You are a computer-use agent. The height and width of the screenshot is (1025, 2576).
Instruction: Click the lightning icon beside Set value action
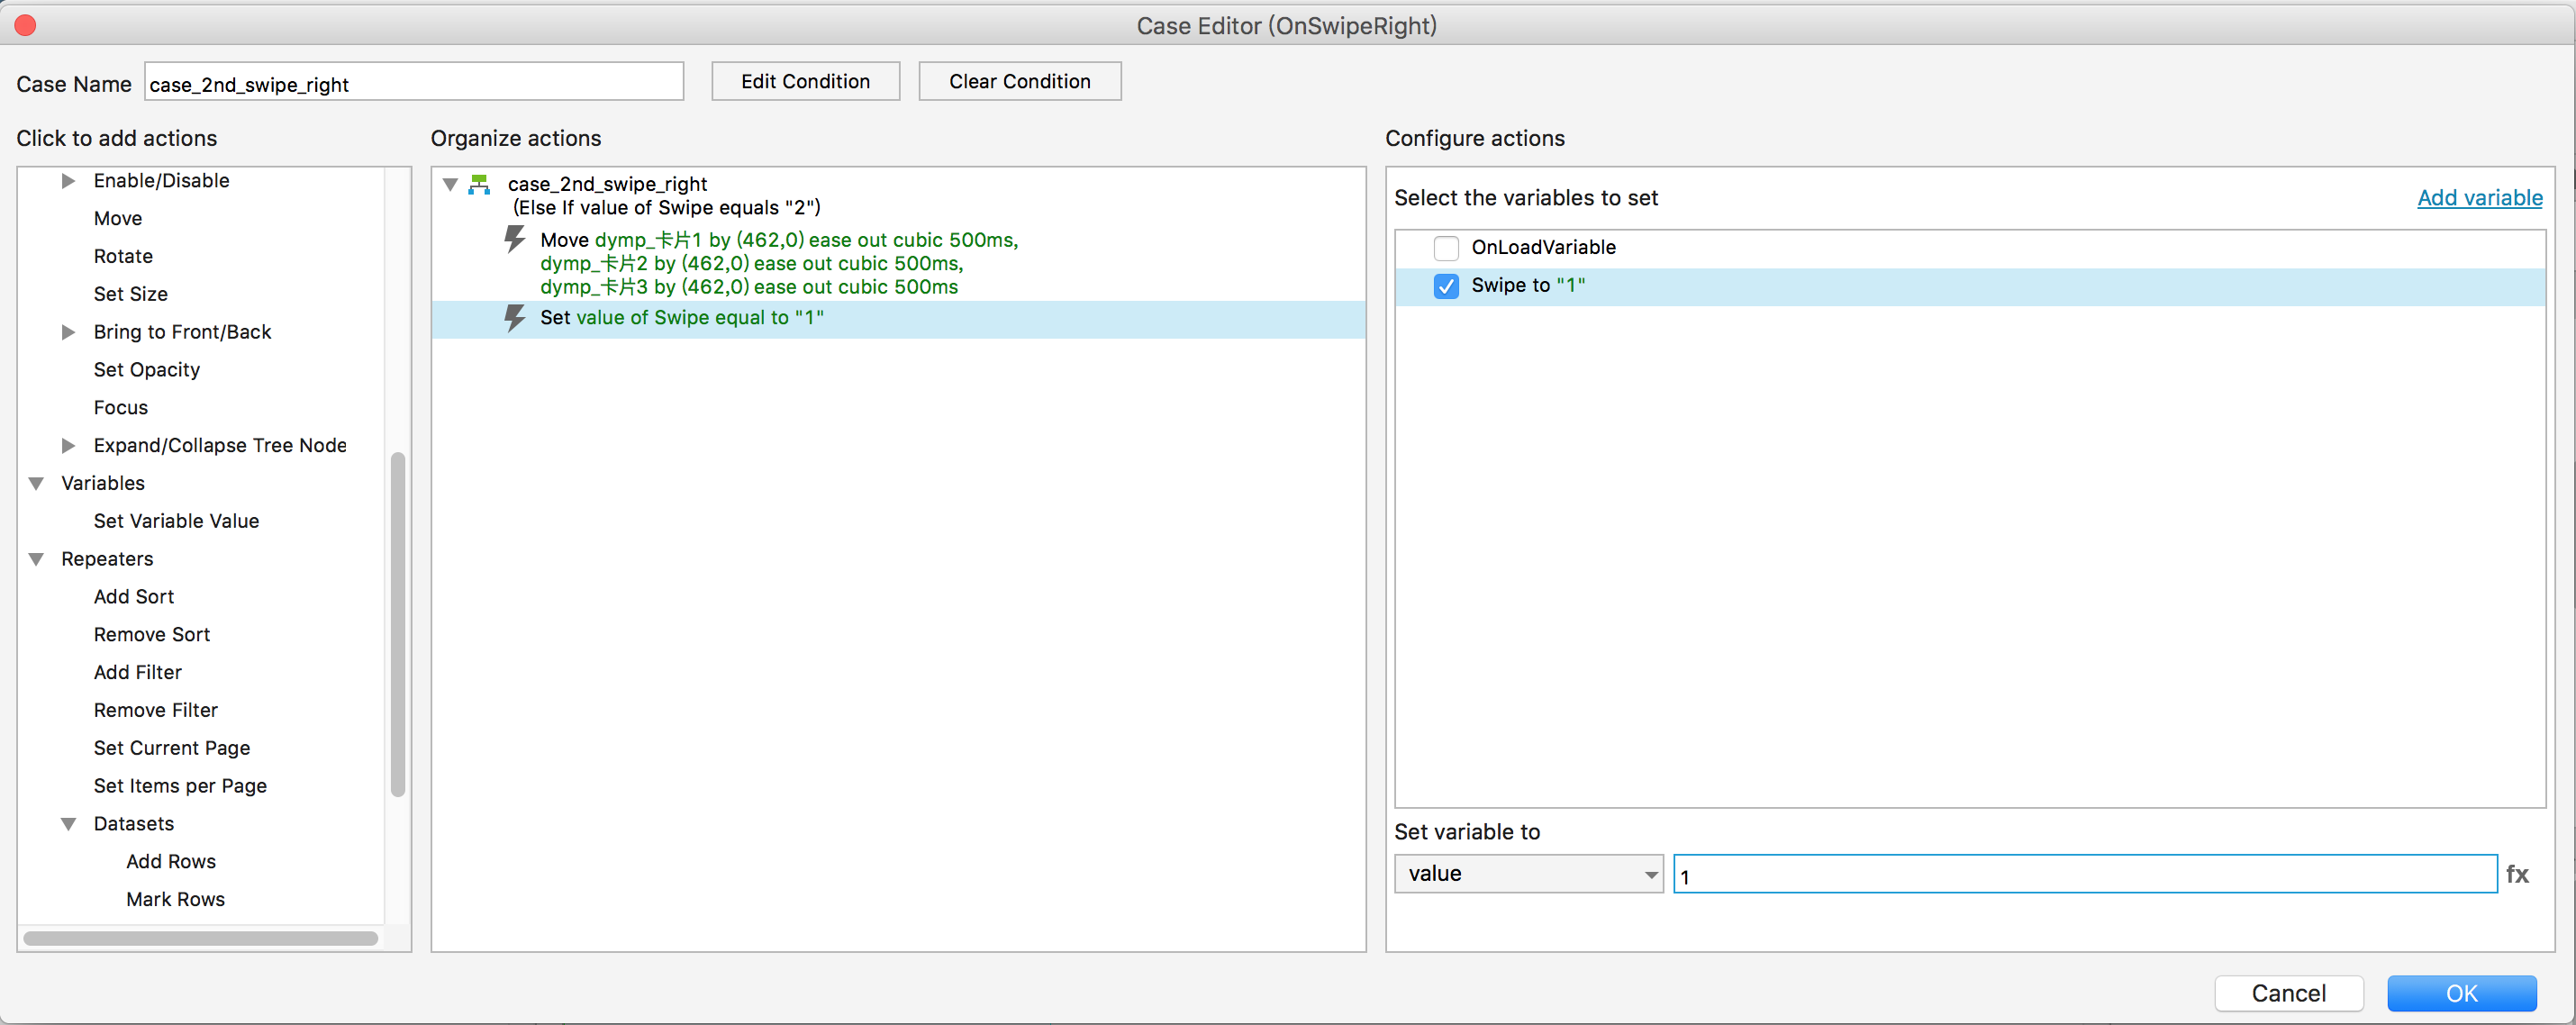(514, 318)
